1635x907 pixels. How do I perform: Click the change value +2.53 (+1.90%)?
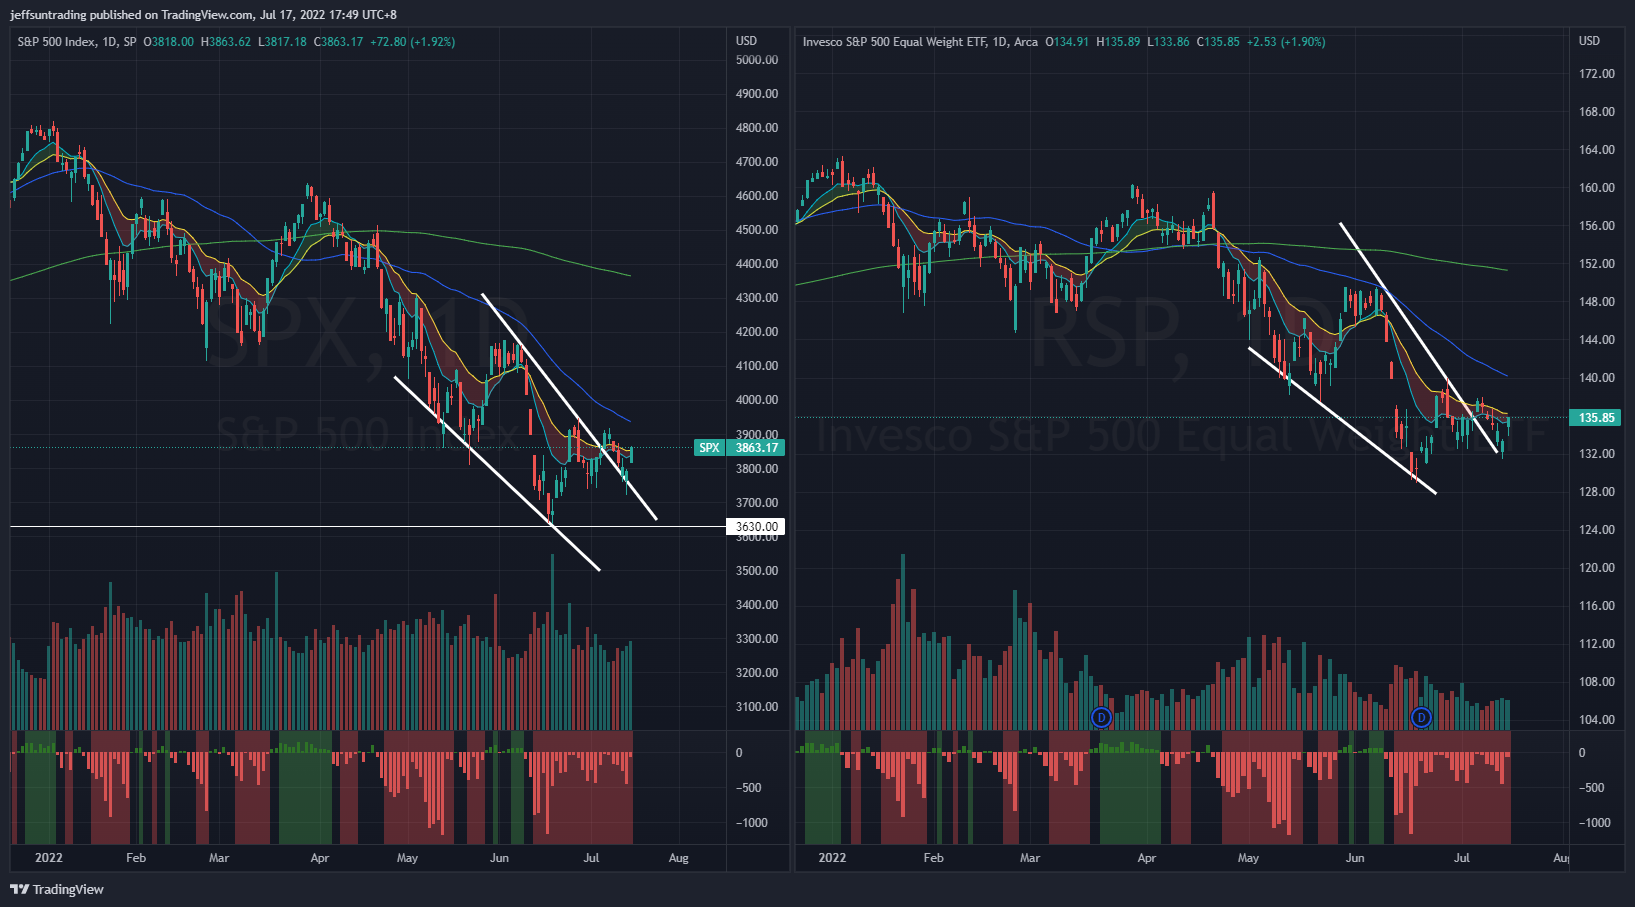tap(1286, 42)
